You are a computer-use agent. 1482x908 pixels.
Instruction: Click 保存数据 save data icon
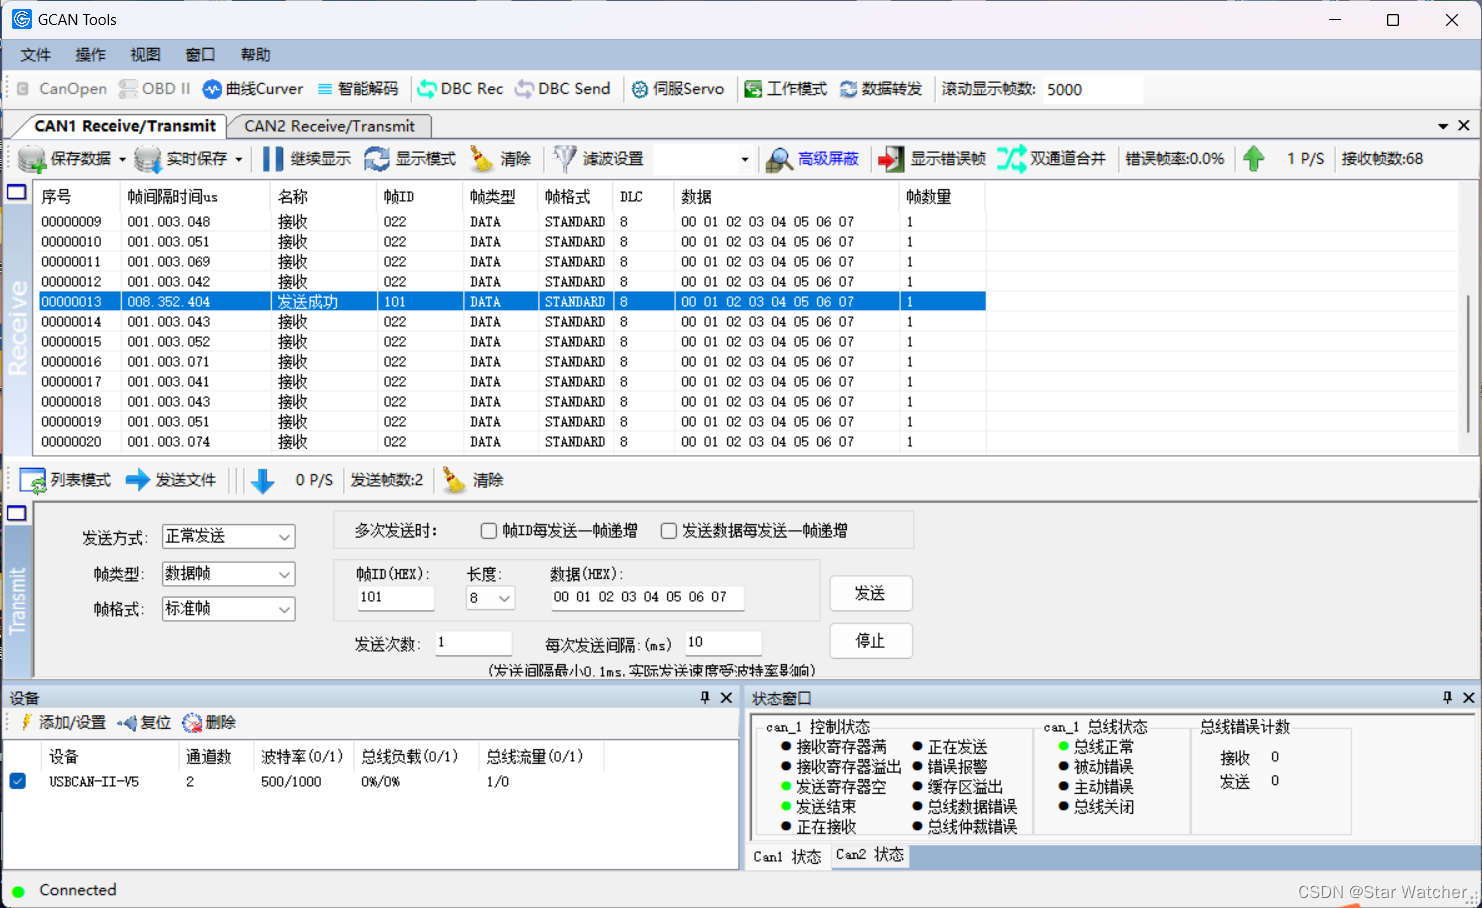(x=32, y=159)
